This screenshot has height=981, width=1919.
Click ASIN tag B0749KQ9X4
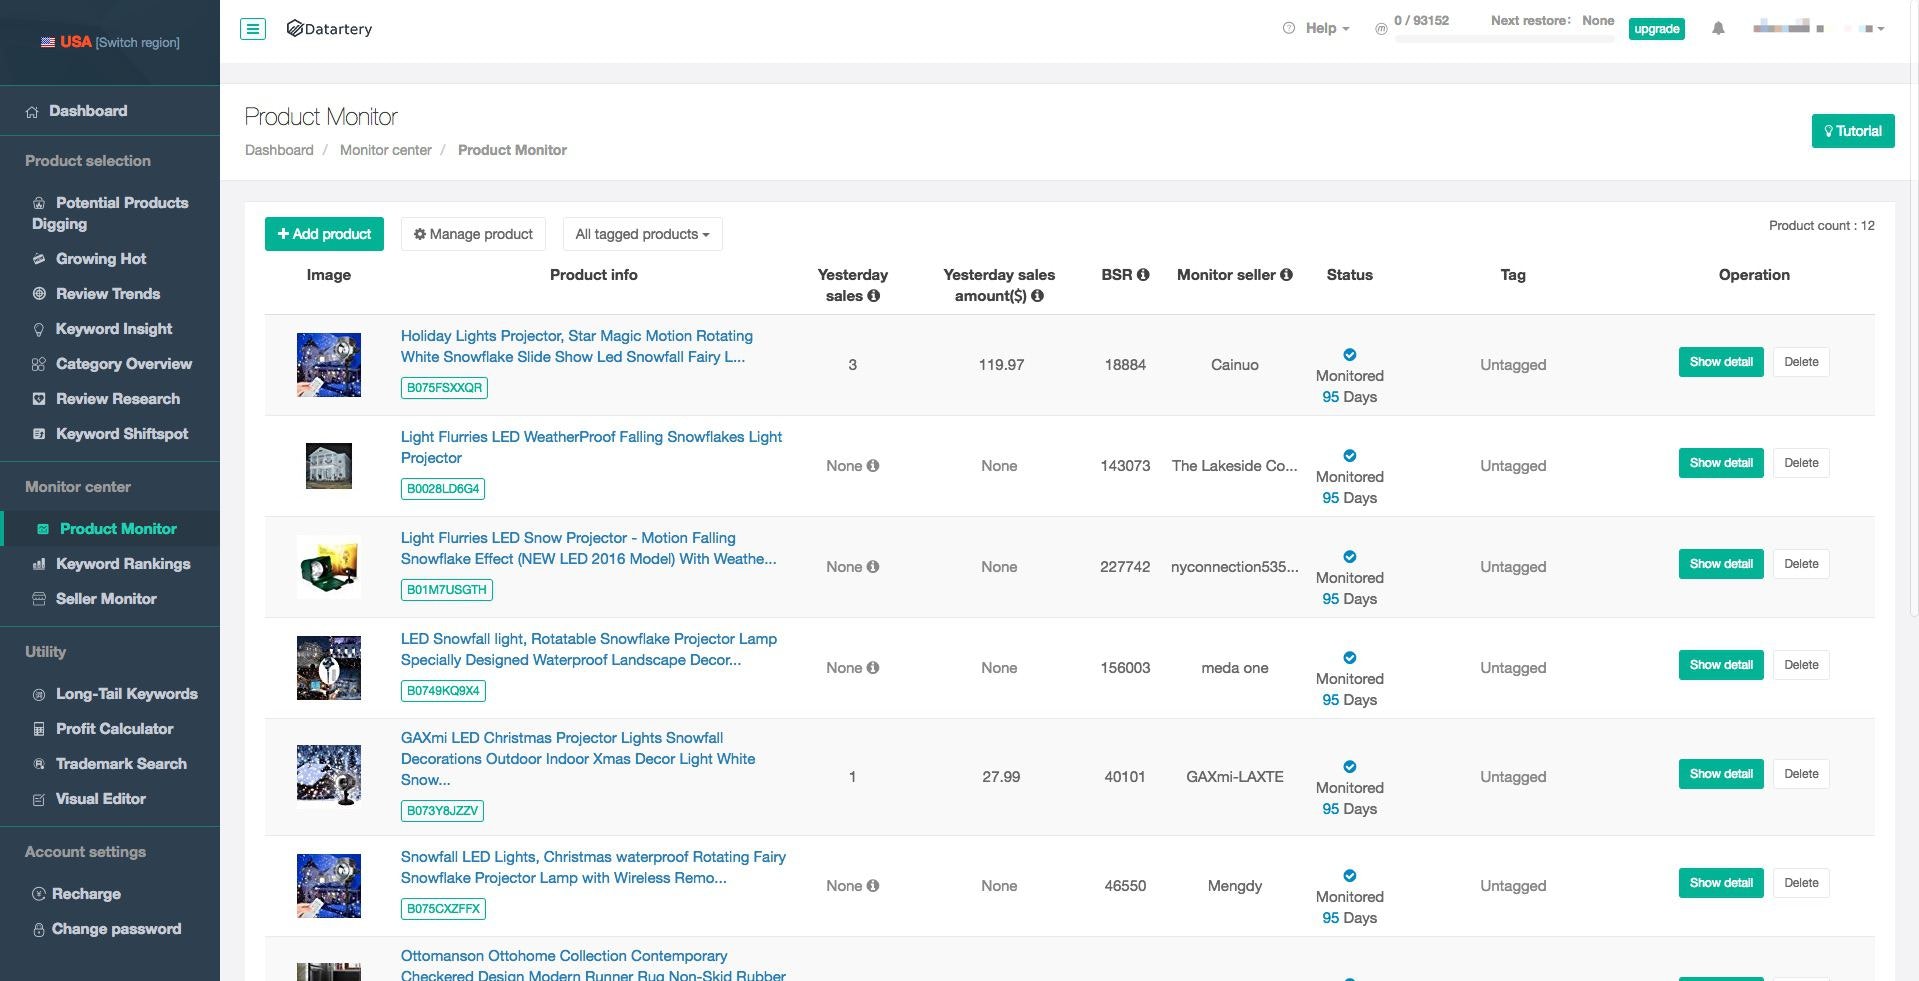coord(443,691)
